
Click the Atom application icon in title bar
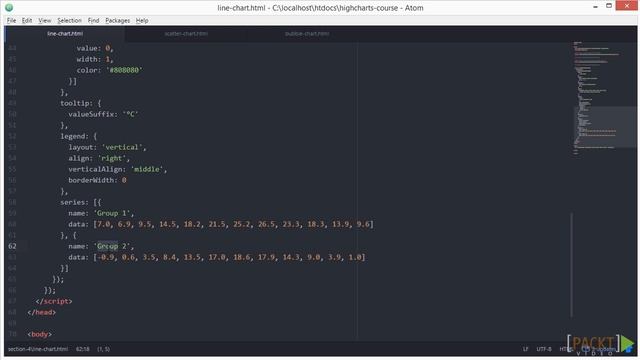(9, 8)
